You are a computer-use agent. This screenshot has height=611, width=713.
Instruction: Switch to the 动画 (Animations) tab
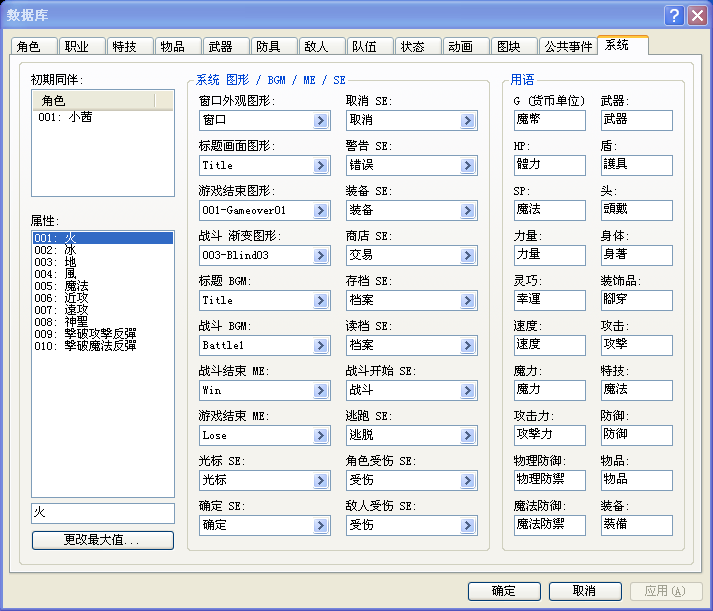click(x=466, y=46)
